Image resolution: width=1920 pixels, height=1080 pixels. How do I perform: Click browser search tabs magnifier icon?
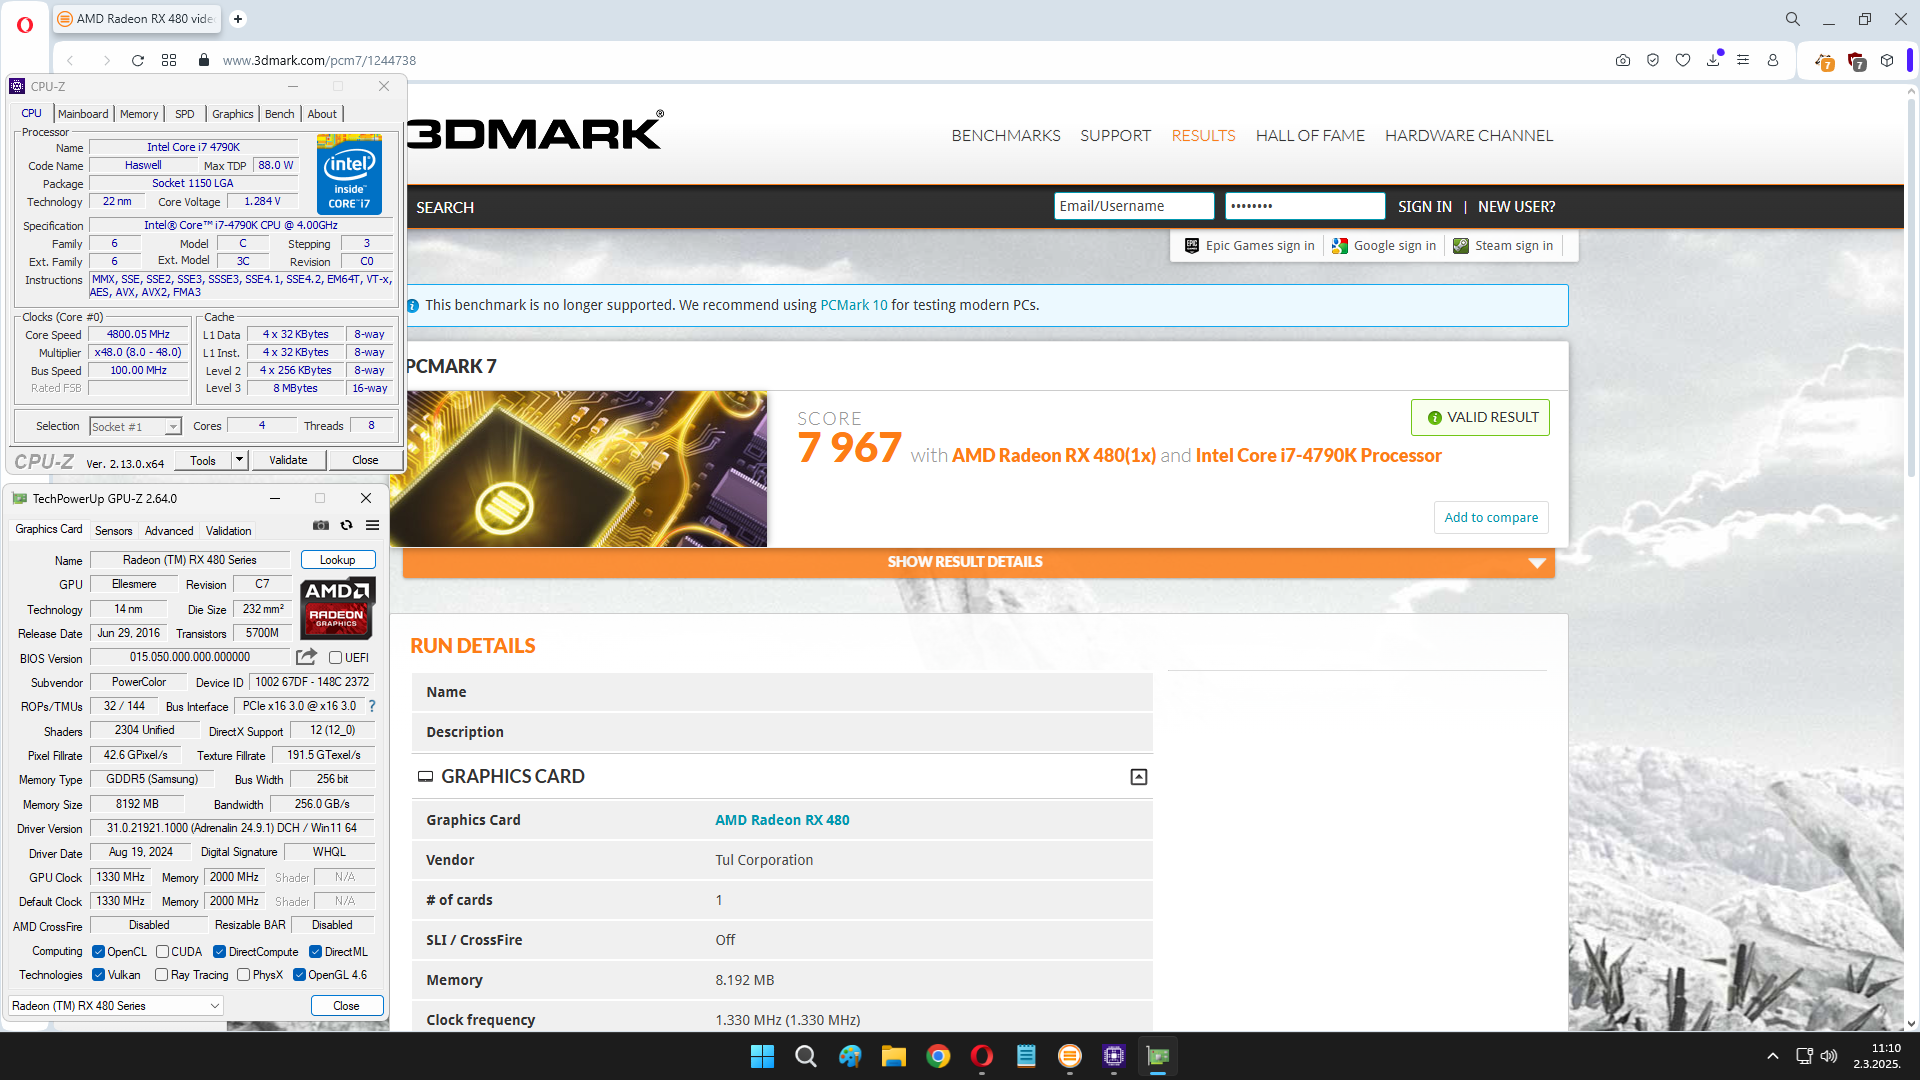click(1793, 19)
